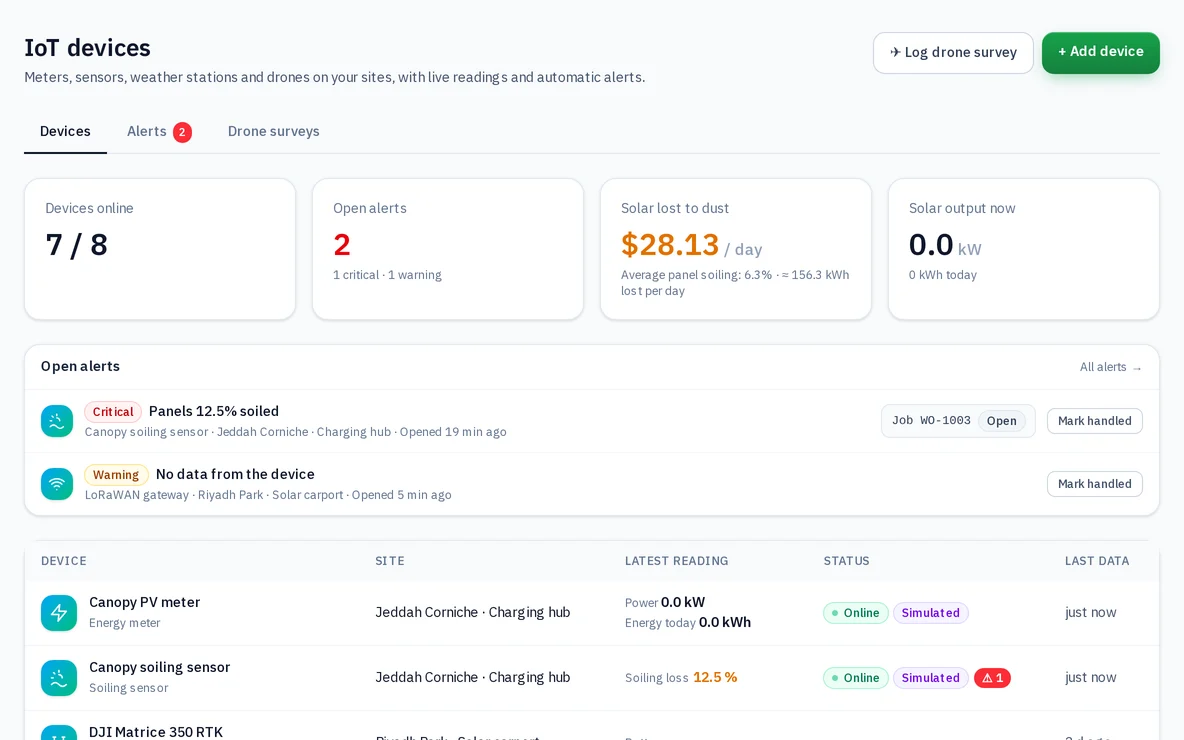Click the Canopy soiling sensor icon in the device table

click(59, 677)
